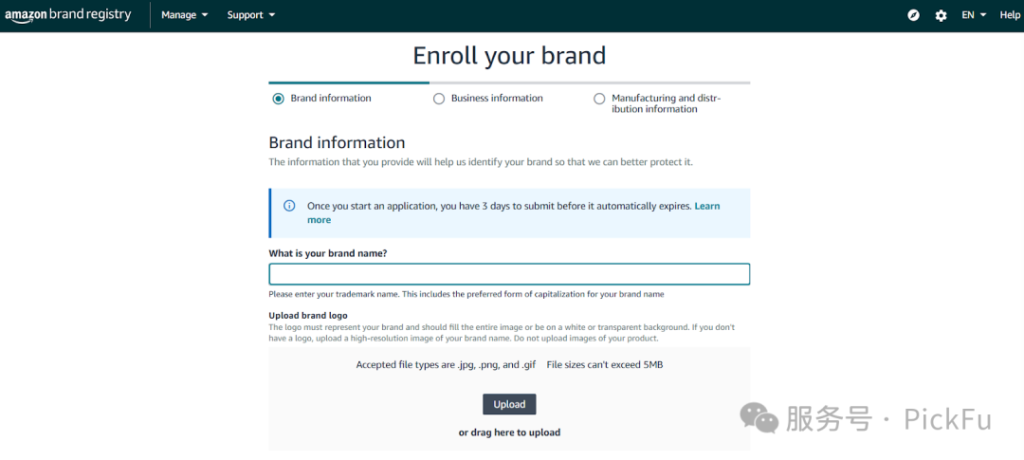Click the enrollment step progress bar
1024x460 pixels.
click(x=509, y=82)
